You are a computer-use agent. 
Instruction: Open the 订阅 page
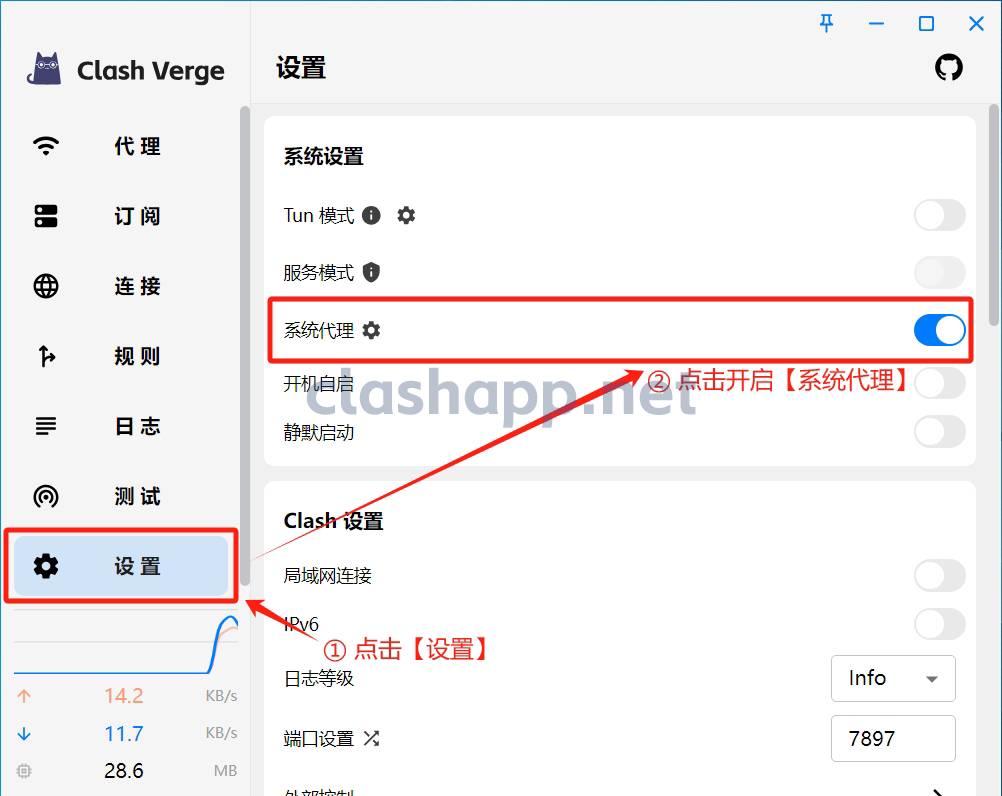[121, 216]
